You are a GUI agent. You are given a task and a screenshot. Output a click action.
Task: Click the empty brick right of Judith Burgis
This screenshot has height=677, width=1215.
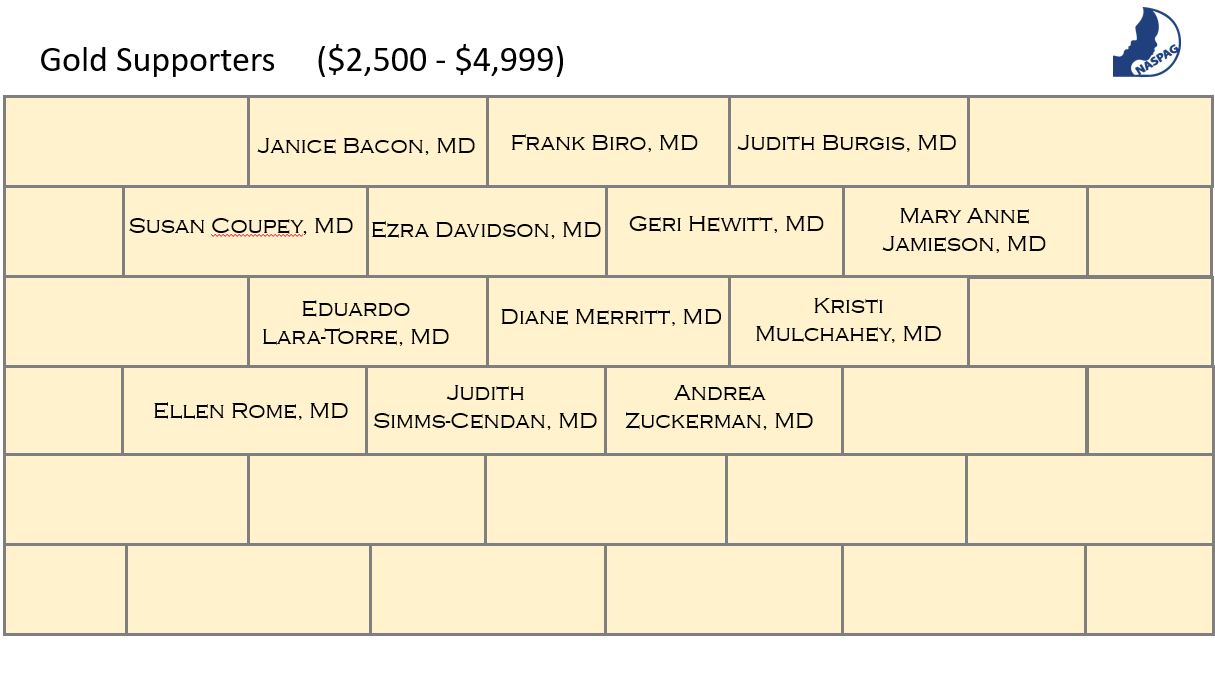[x=1091, y=141]
